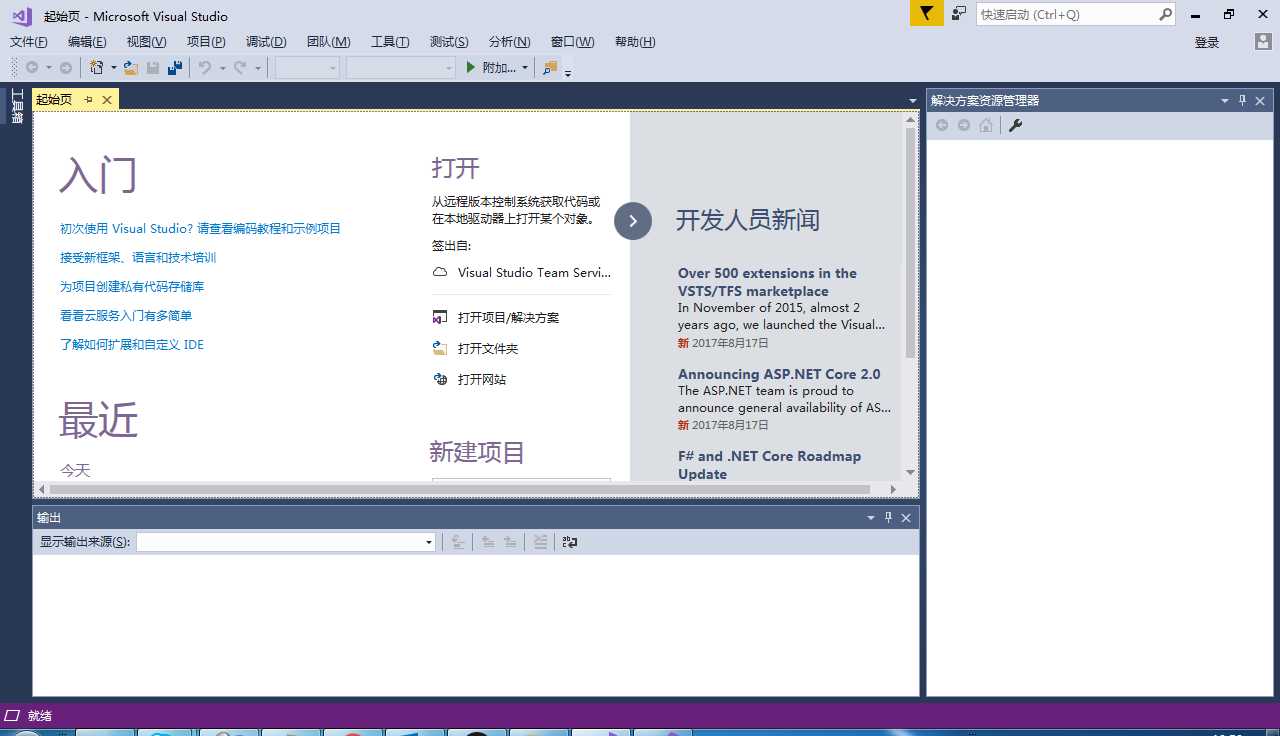The width and height of the screenshot is (1280, 736).
Task: Click 打开项目/解决方案 link
Action: [508, 317]
